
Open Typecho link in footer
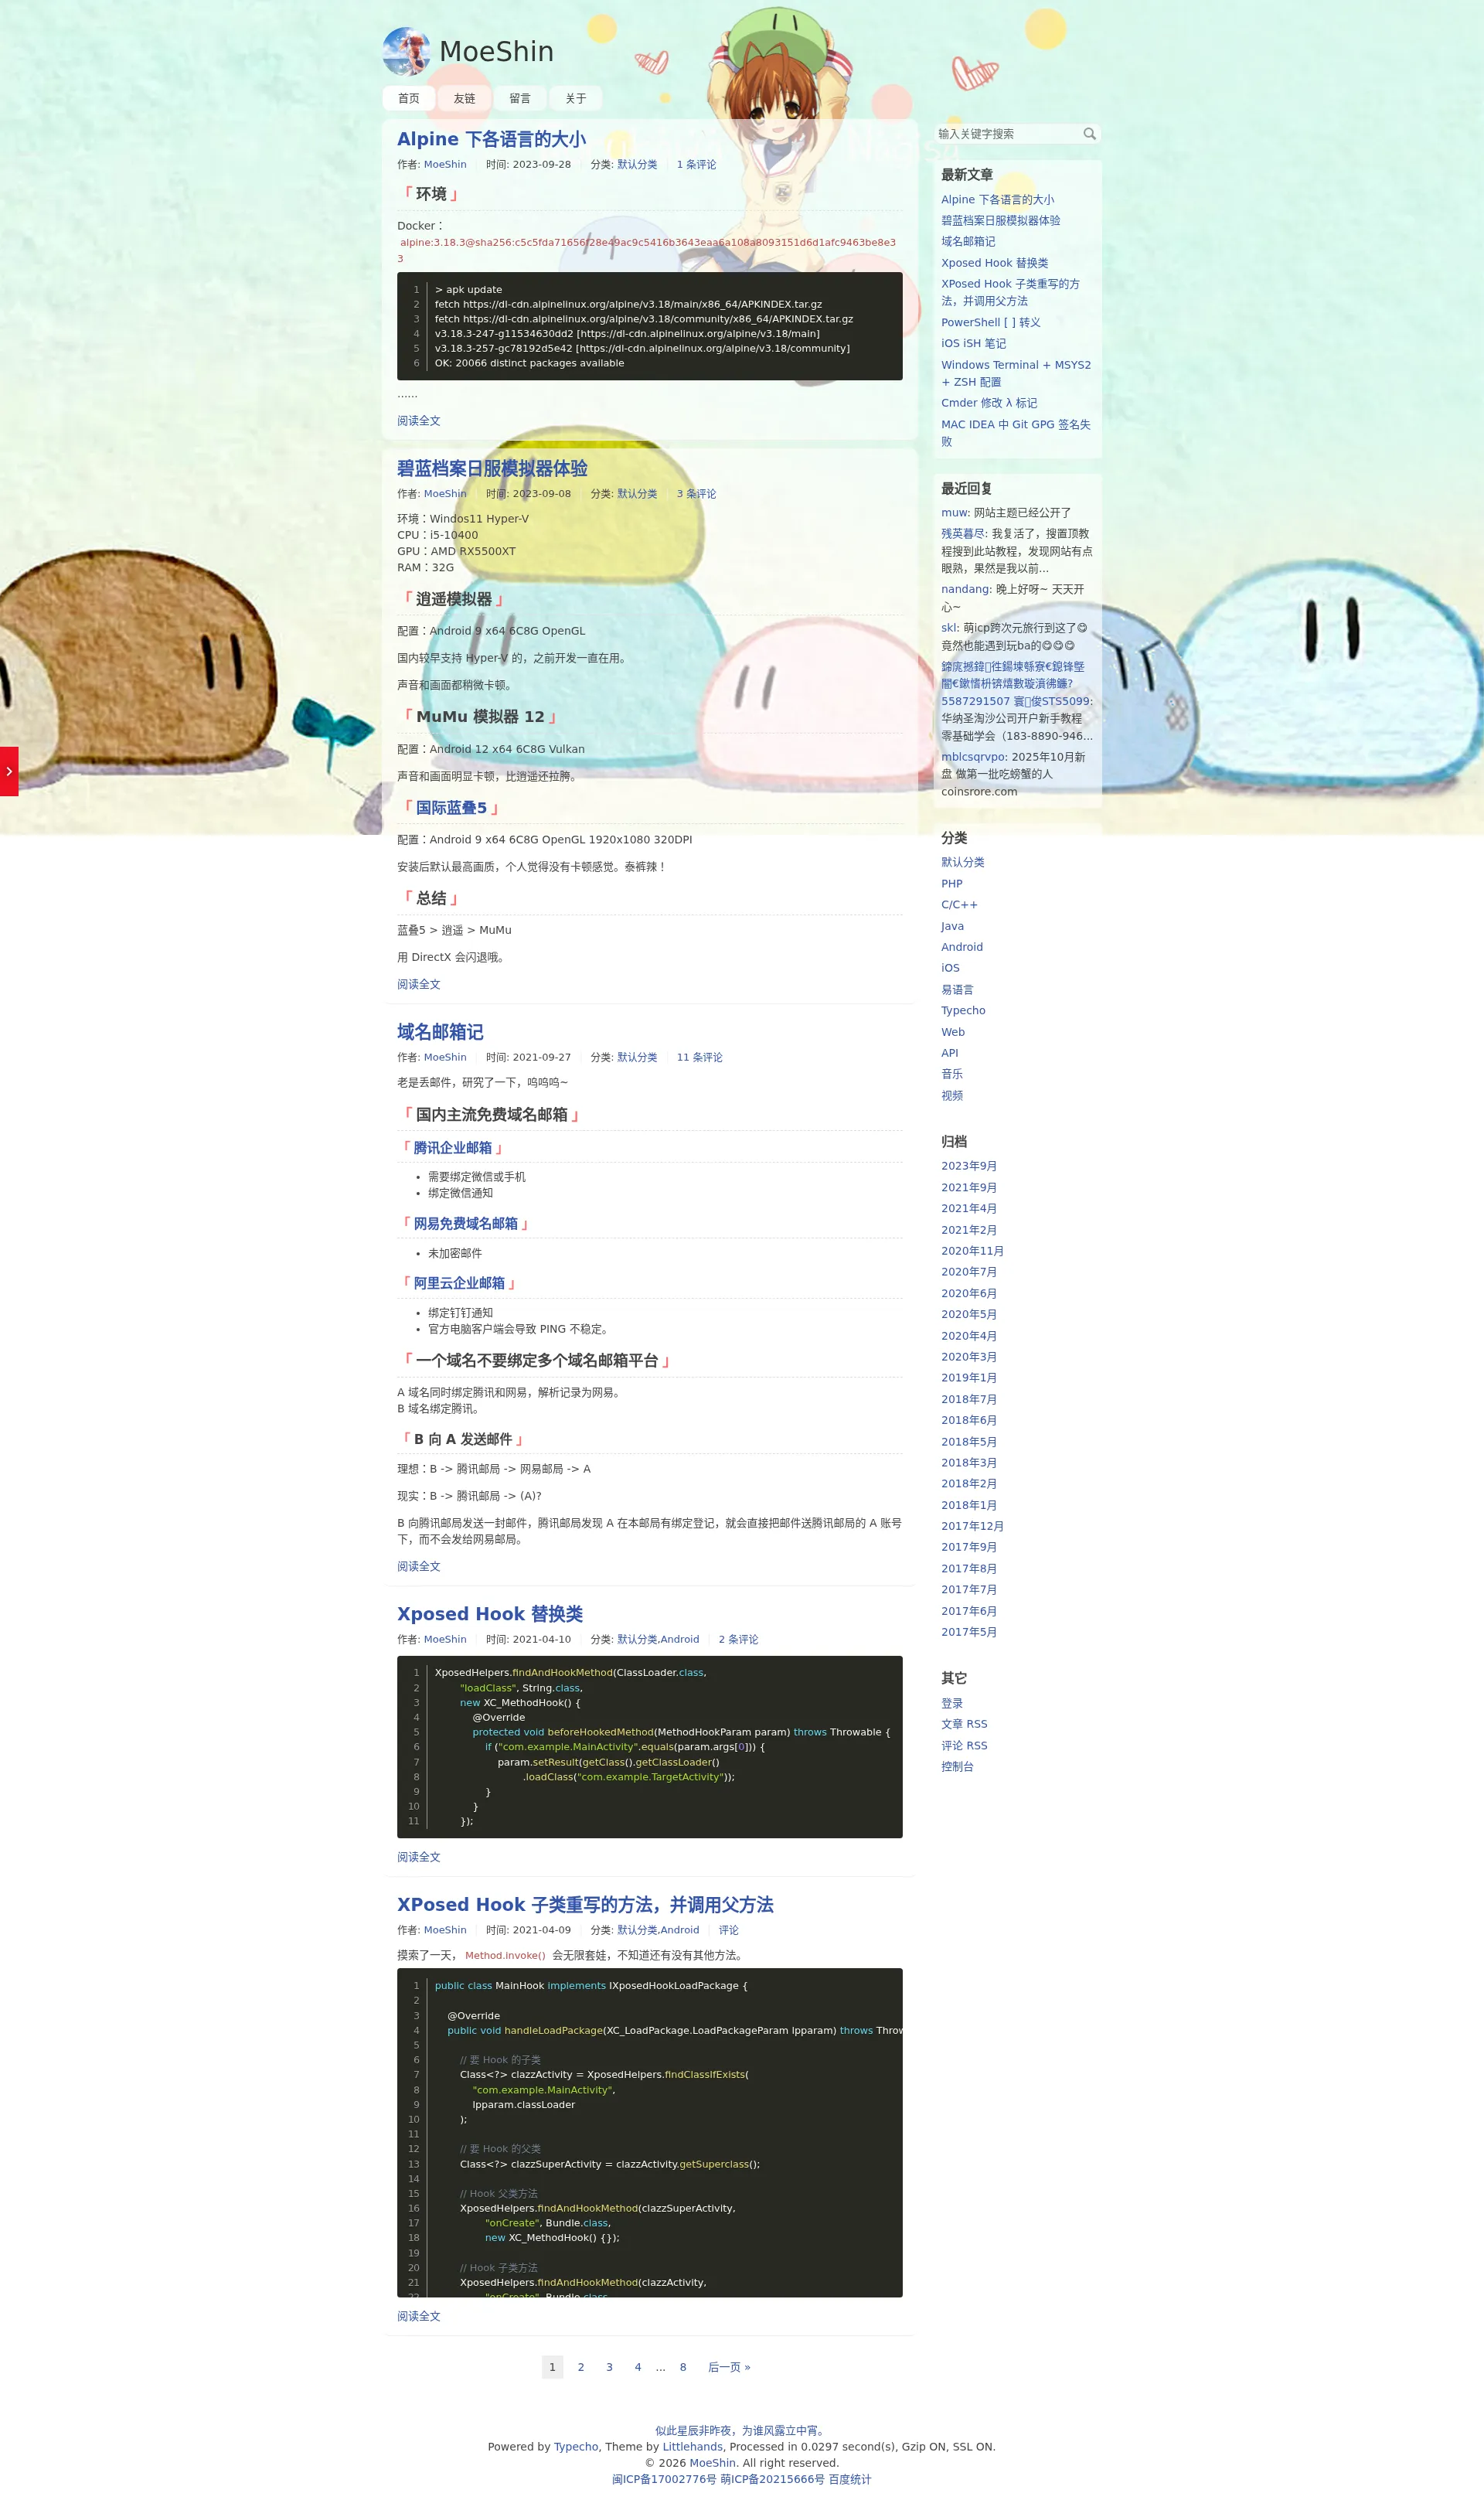coord(576,2447)
